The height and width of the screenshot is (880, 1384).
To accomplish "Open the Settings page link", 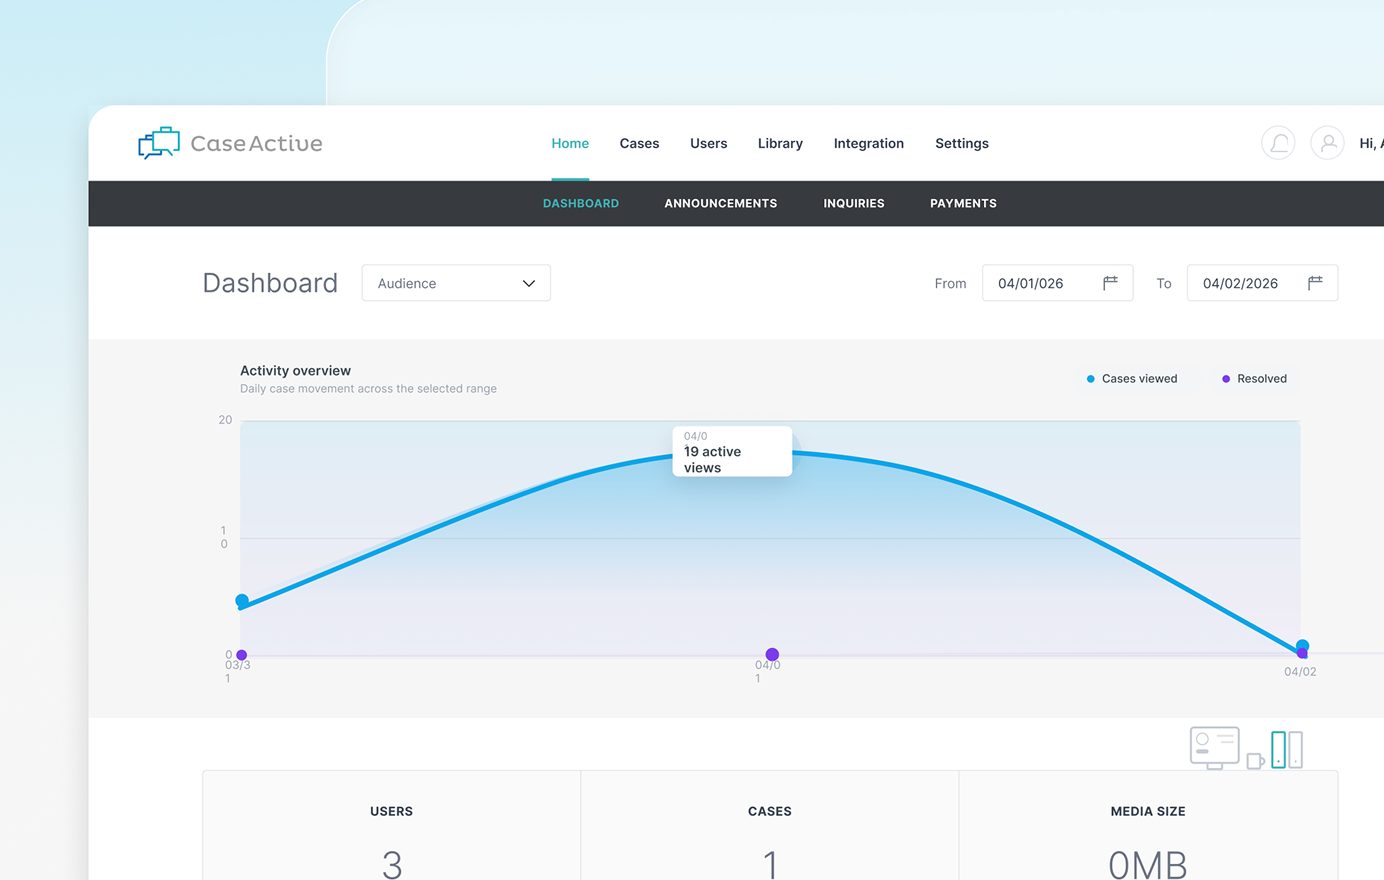I will point(961,143).
